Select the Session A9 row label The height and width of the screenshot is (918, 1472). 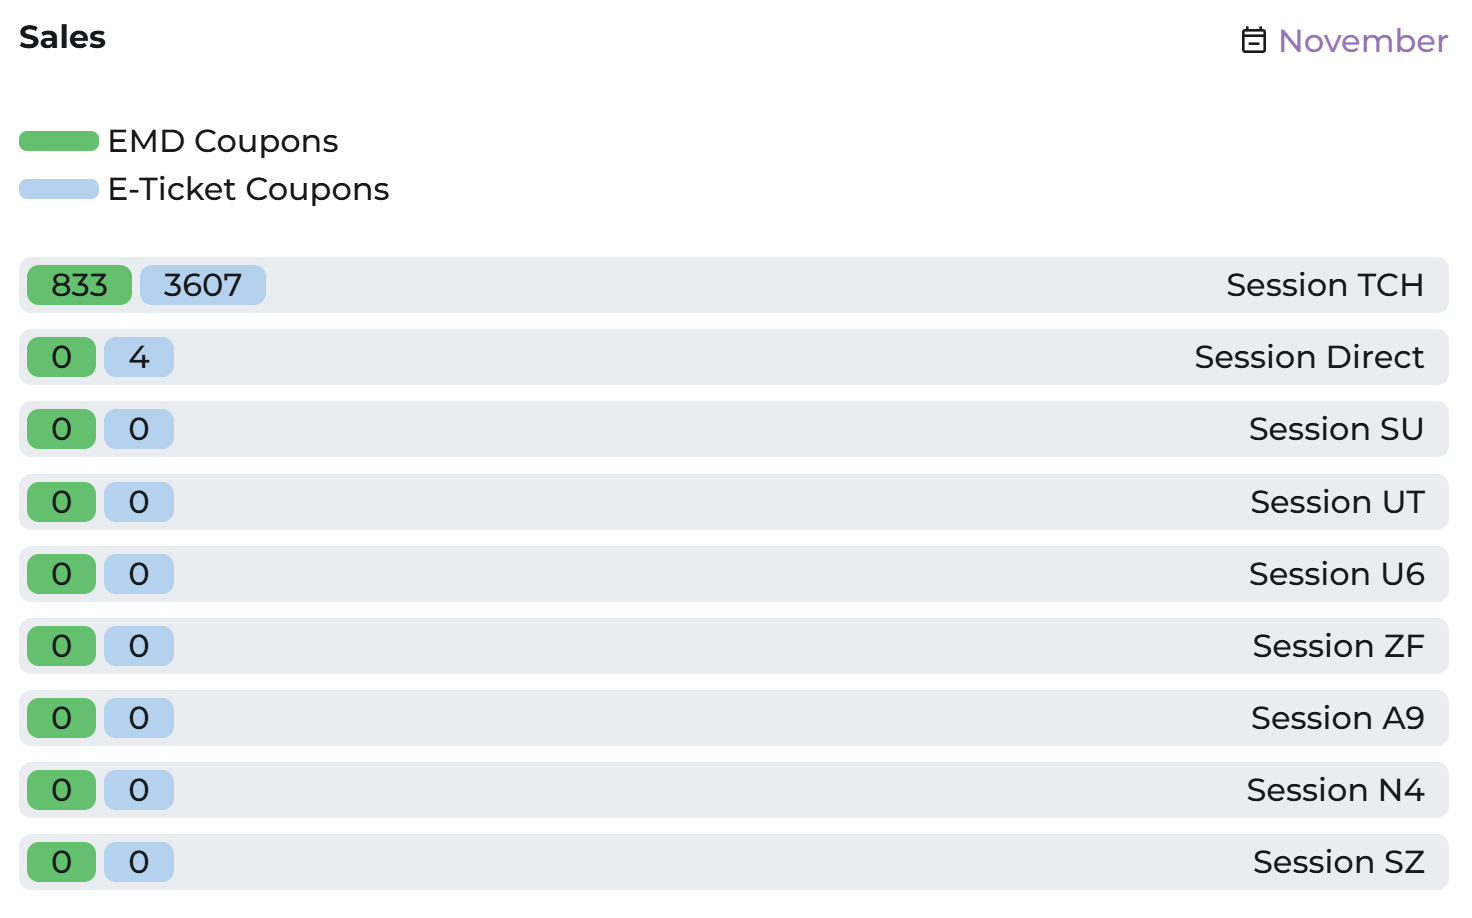(x=1336, y=718)
